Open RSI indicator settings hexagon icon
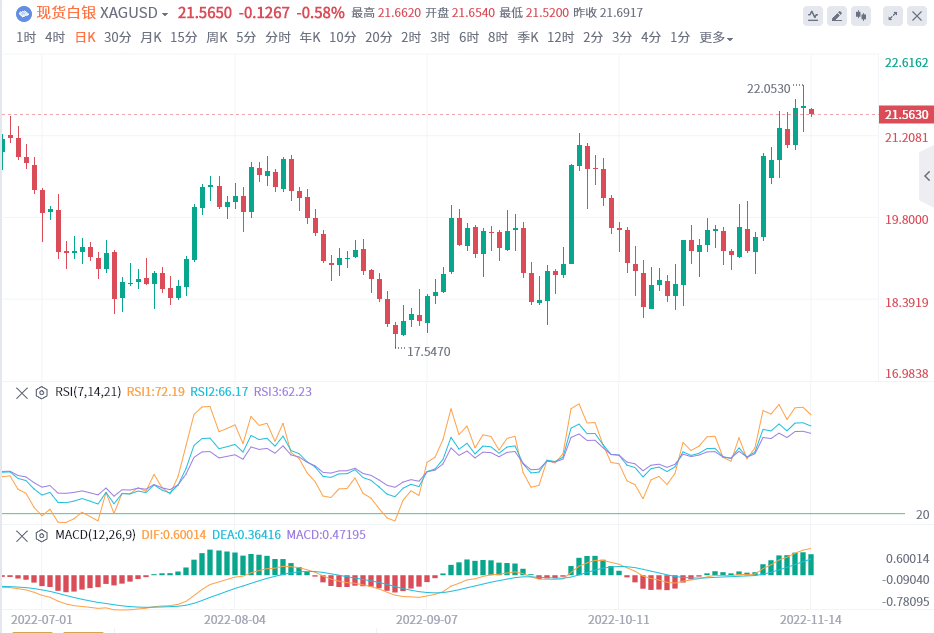The height and width of the screenshot is (633, 934). (x=41, y=393)
